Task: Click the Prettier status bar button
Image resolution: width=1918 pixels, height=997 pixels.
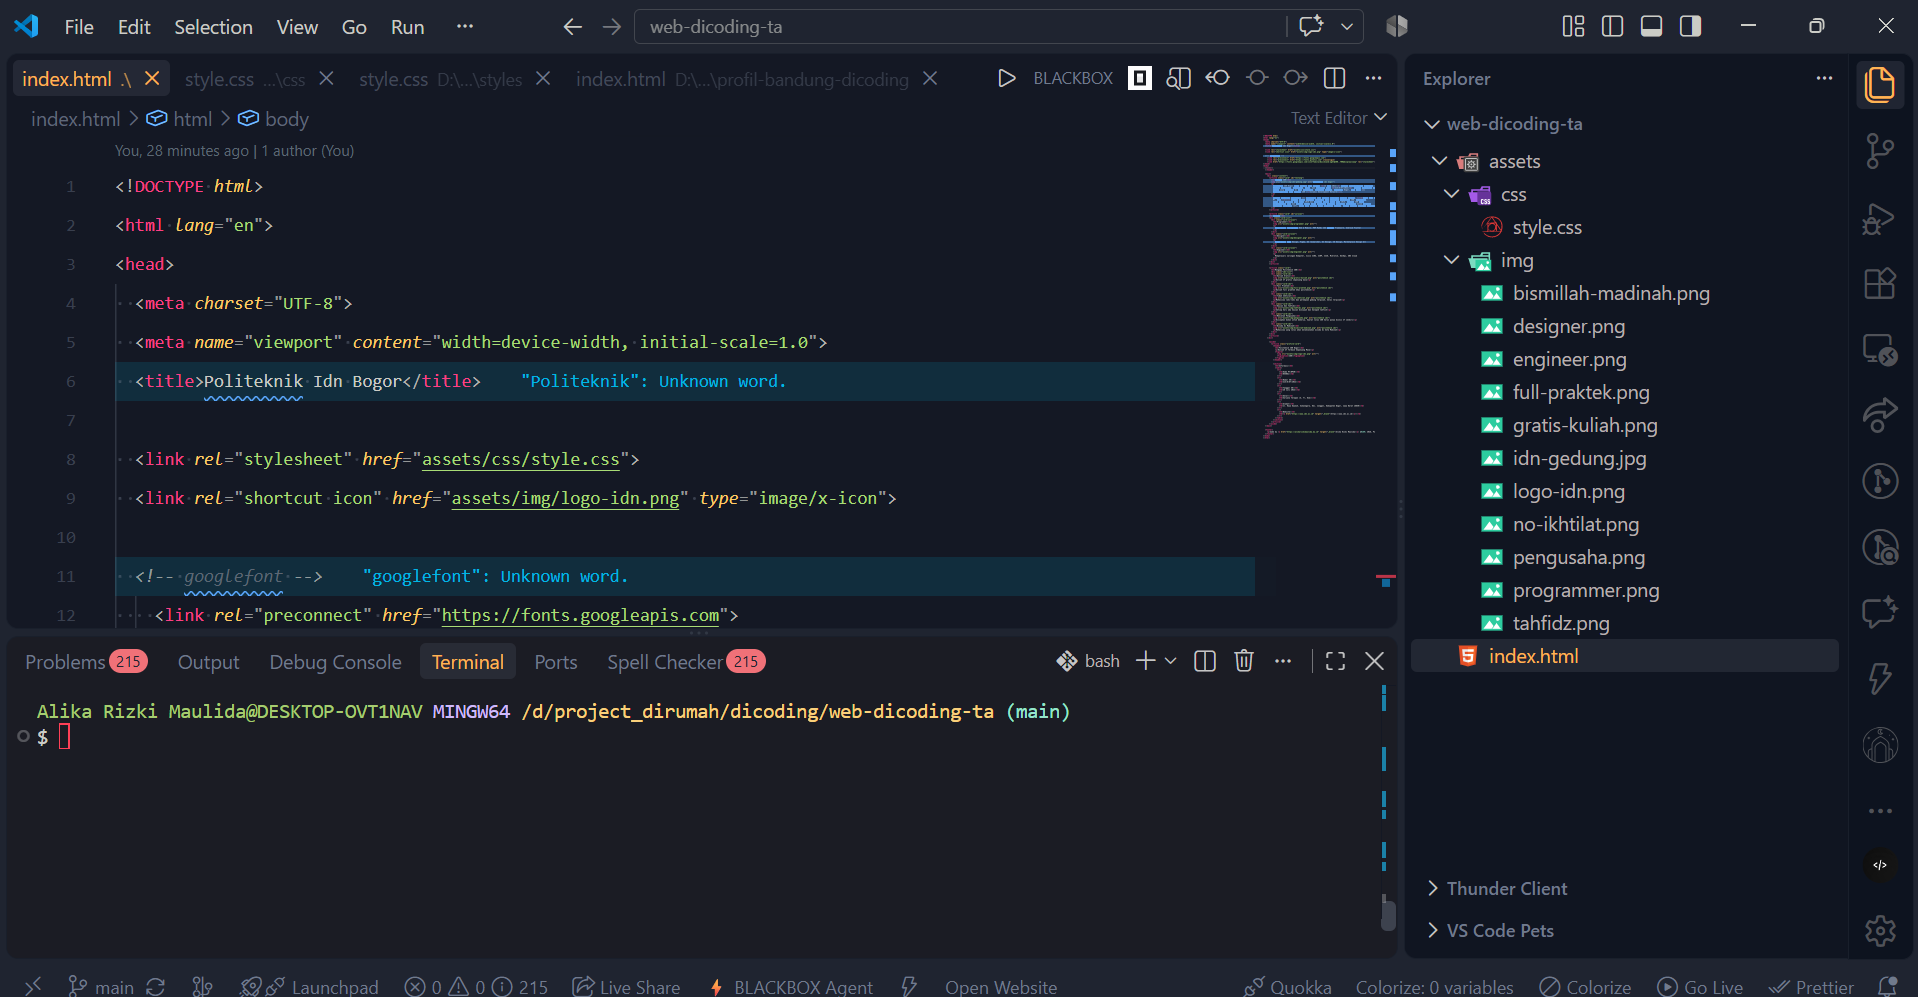Action: pos(1811,987)
